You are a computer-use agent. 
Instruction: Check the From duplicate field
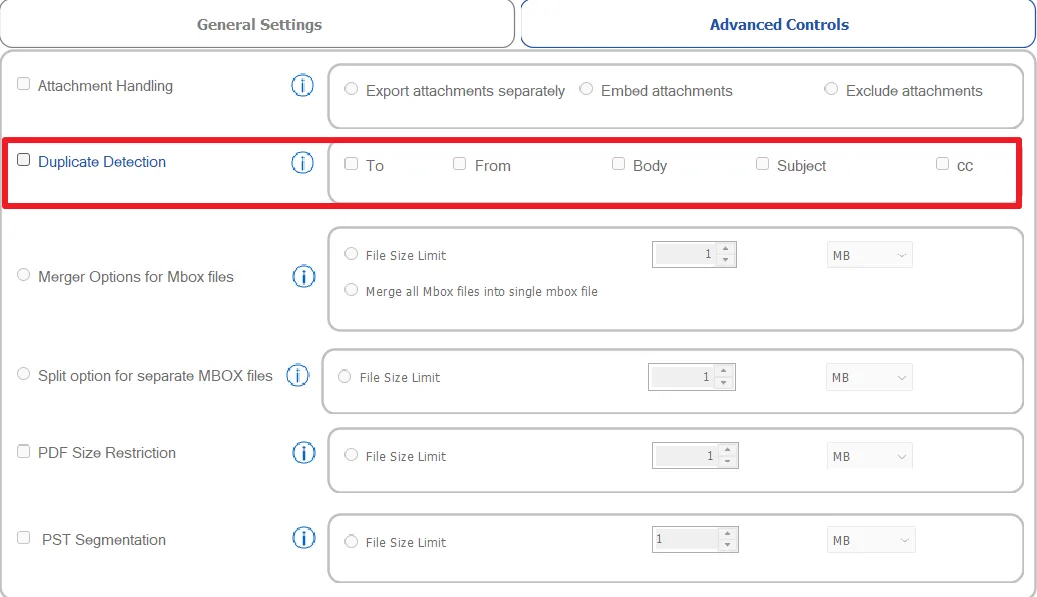pos(460,164)
